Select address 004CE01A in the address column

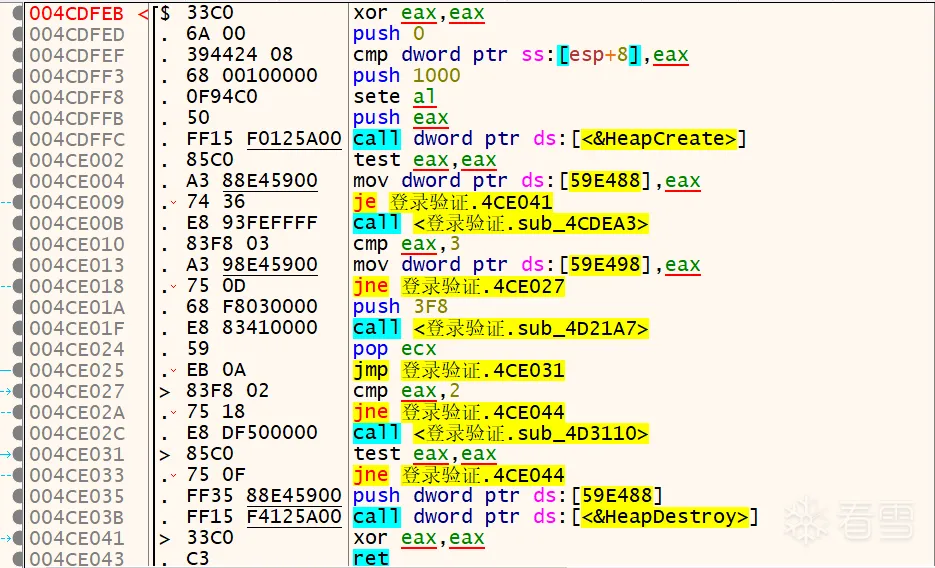(x=77, y=307)
